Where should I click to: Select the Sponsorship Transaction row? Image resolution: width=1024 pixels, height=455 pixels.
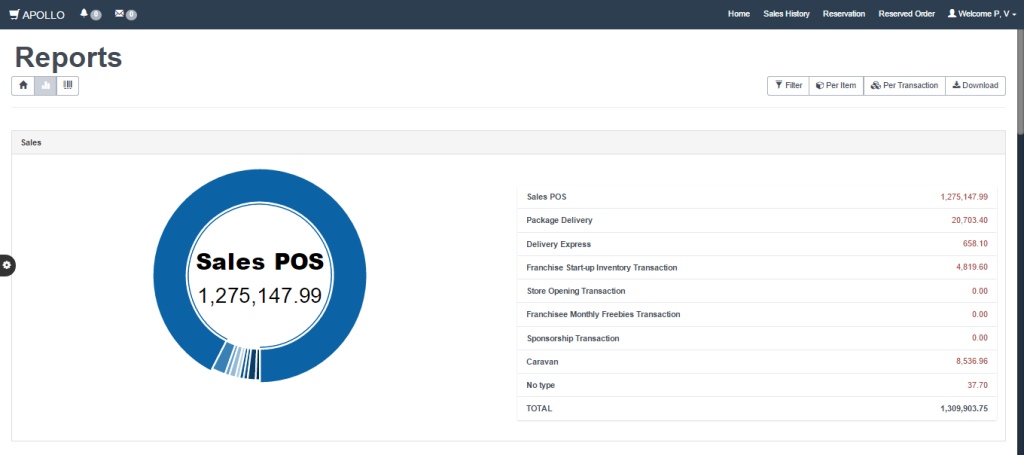point(757,338)
